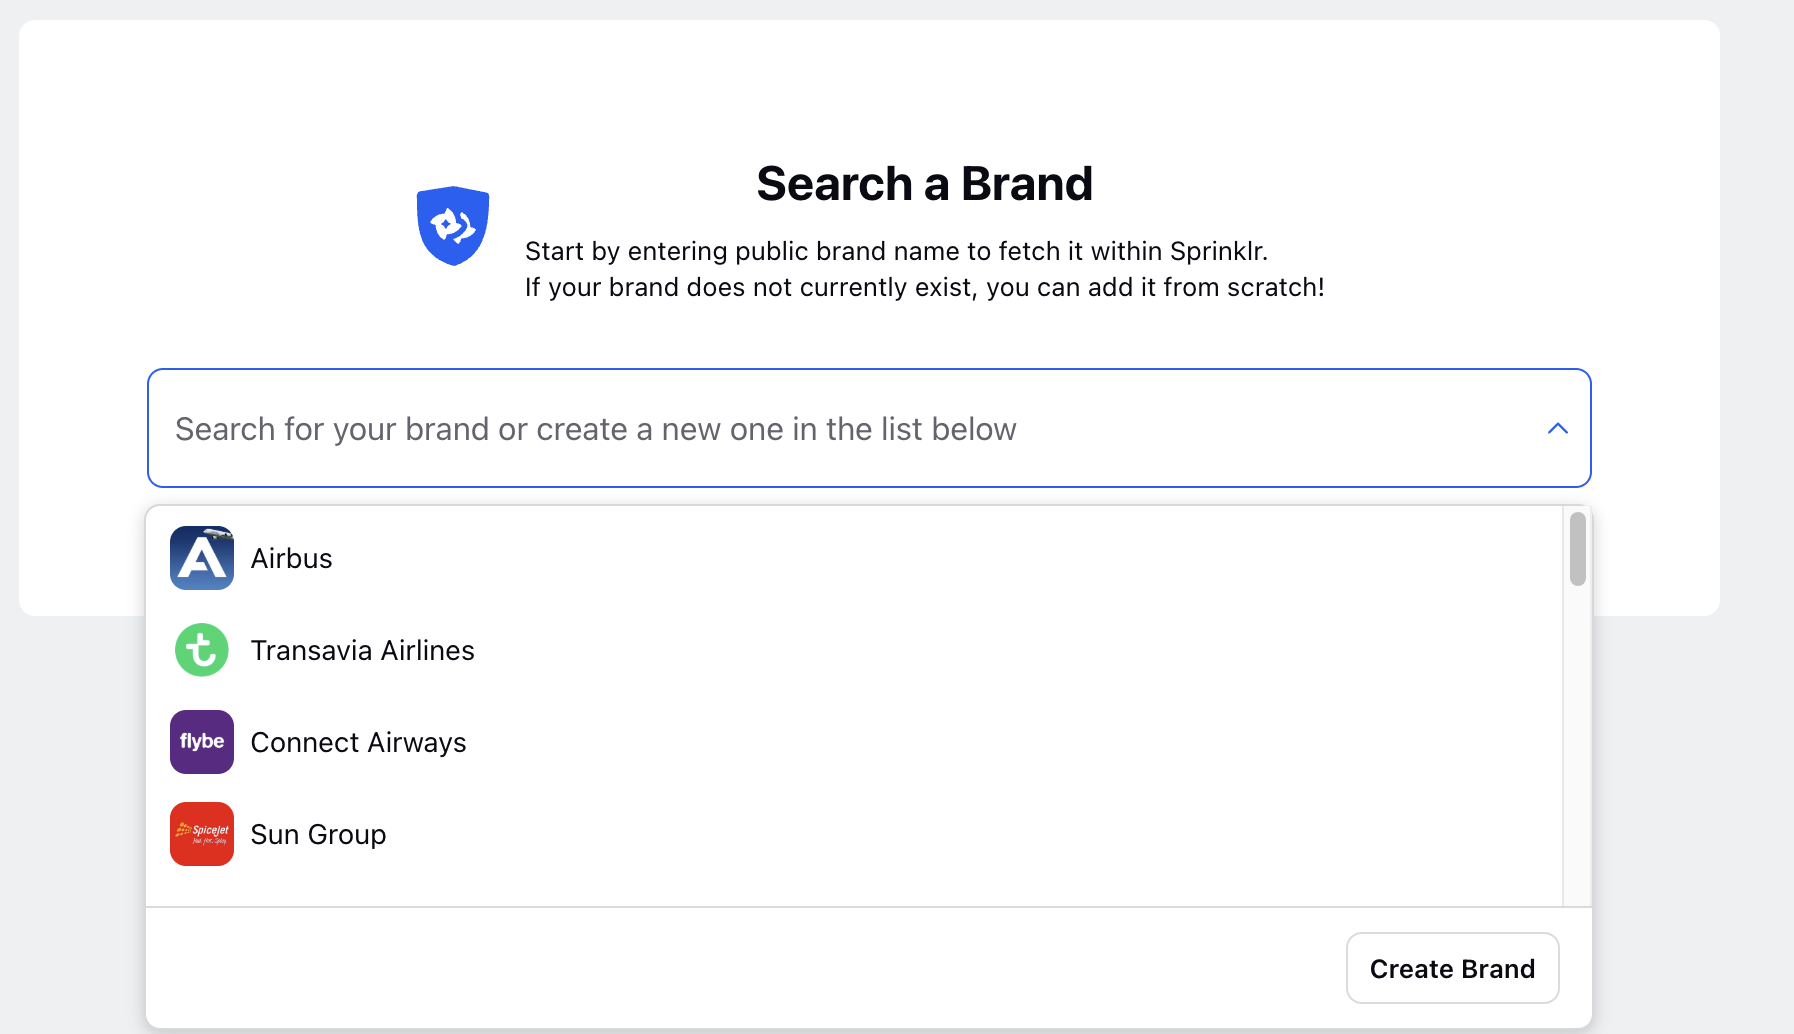Click the blank list space under Sun Group
The height and width of the screenshot is (1034, 1794).
854,888
